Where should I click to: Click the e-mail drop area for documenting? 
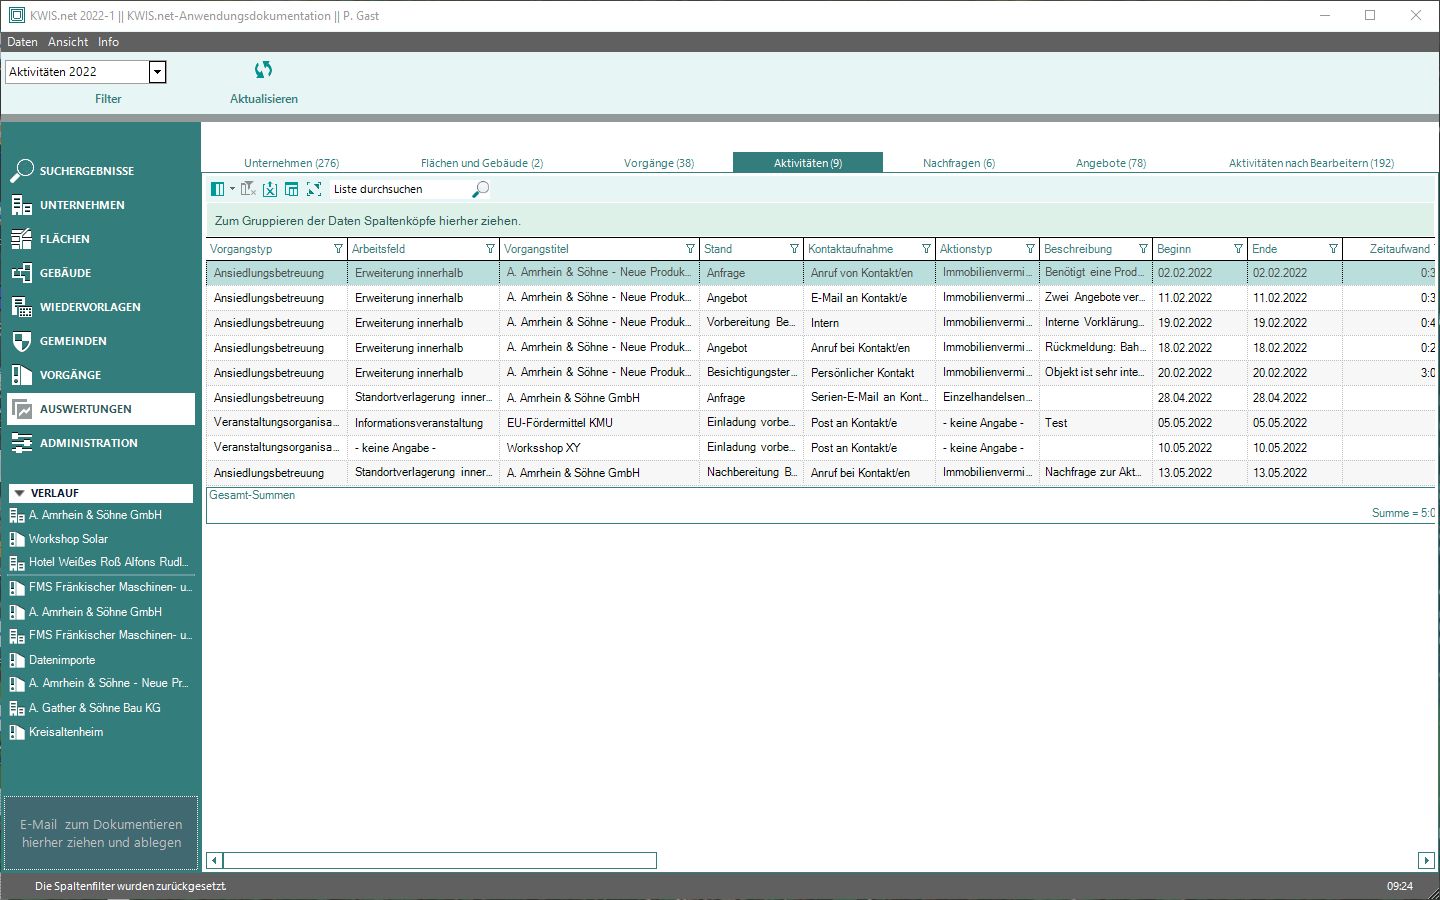(101, 834)
